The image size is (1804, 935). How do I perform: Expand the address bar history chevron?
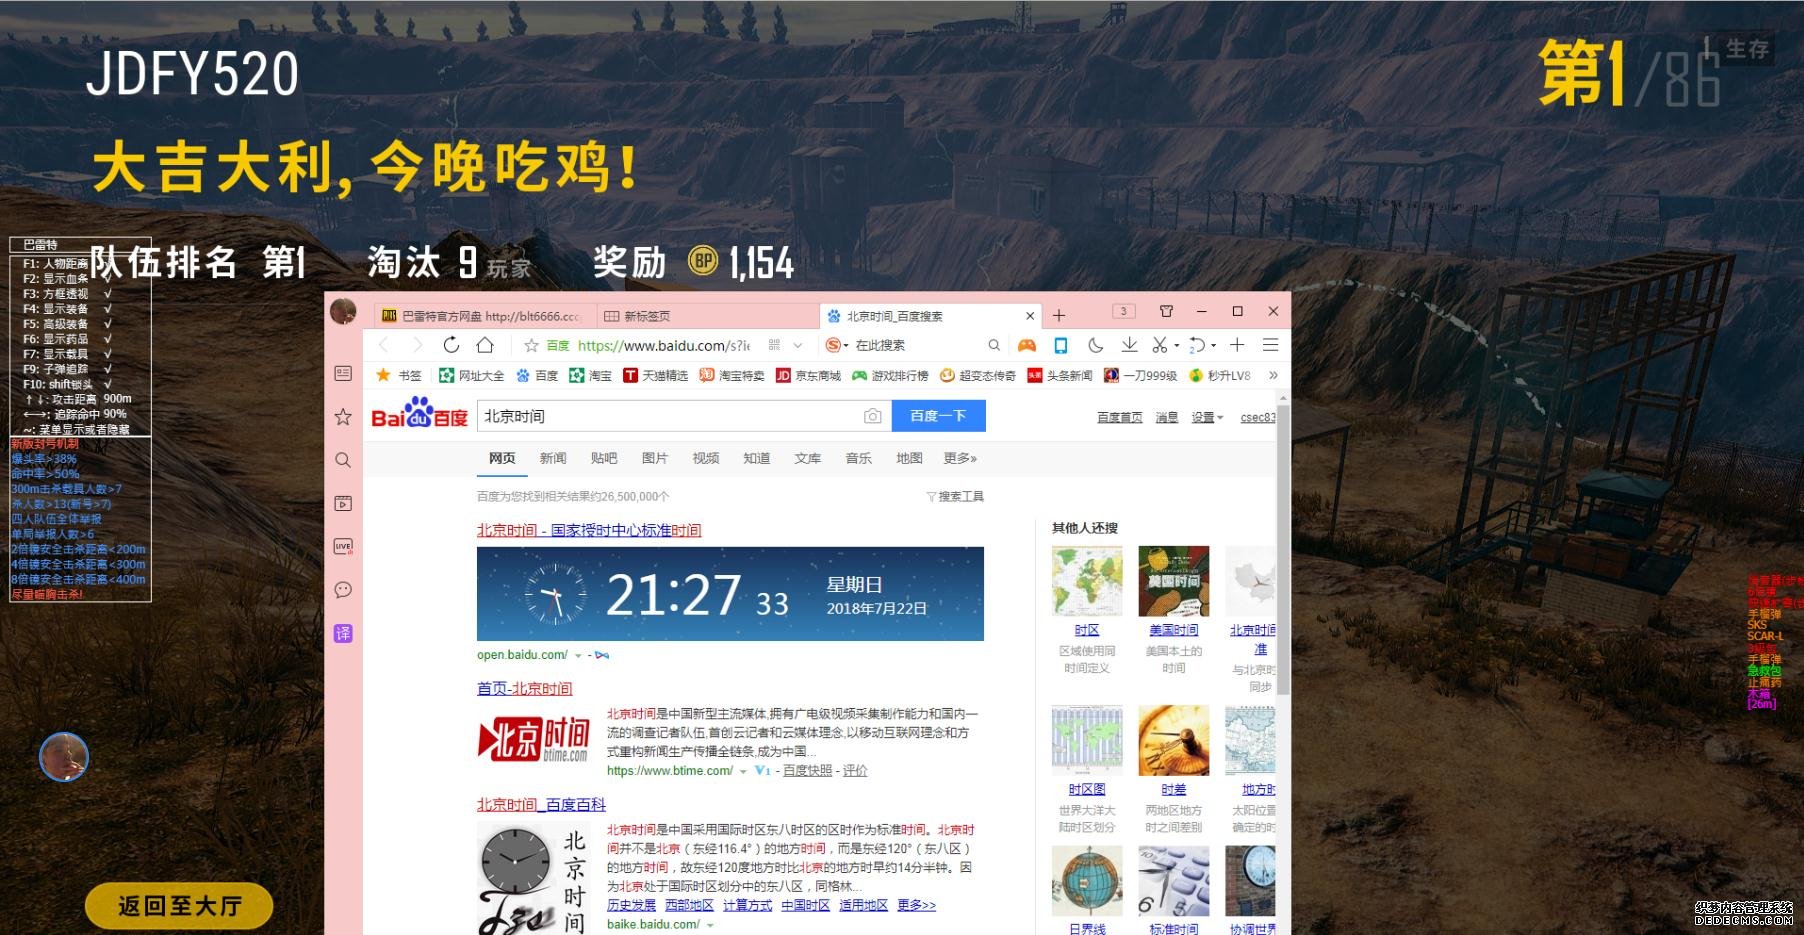point(798,345)
